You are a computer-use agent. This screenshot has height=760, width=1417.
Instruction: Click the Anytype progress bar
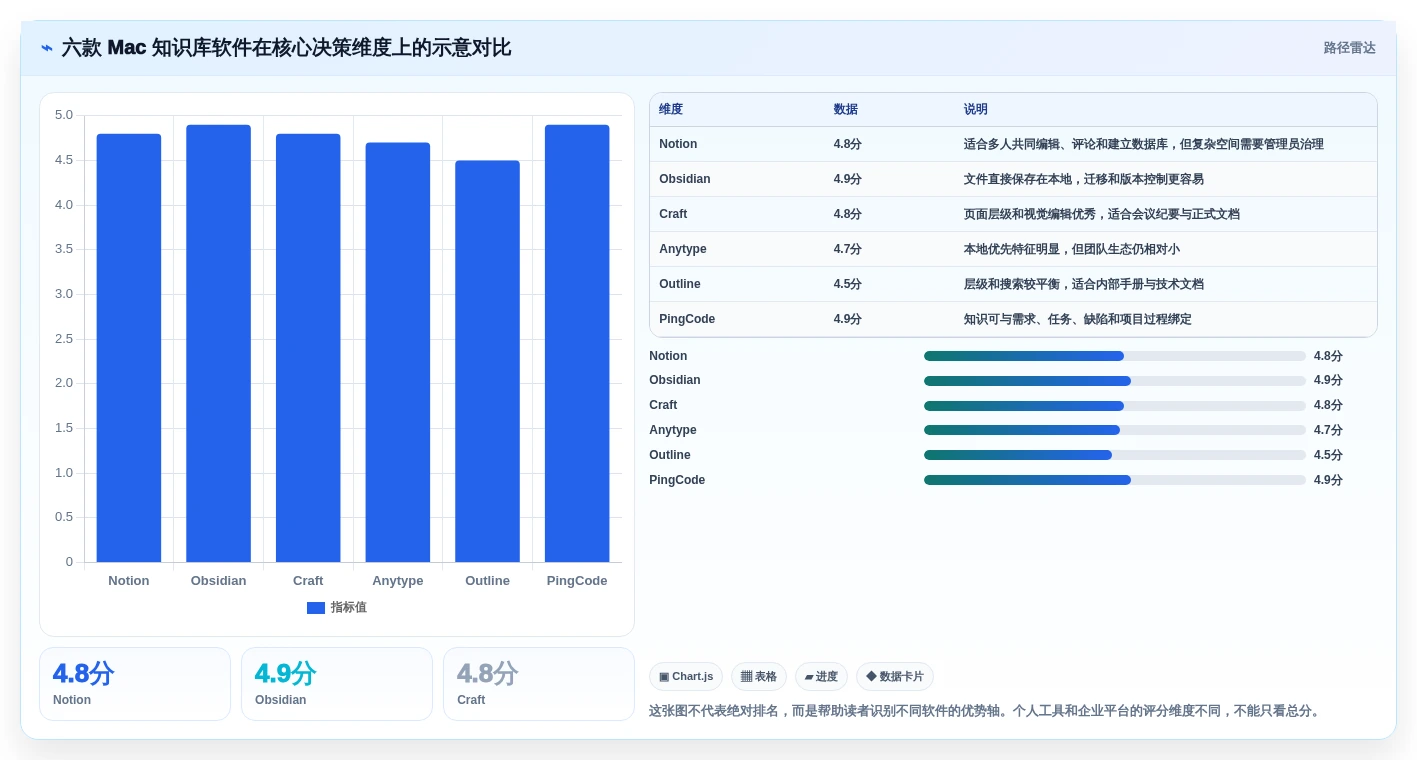tap(1115, 430)
